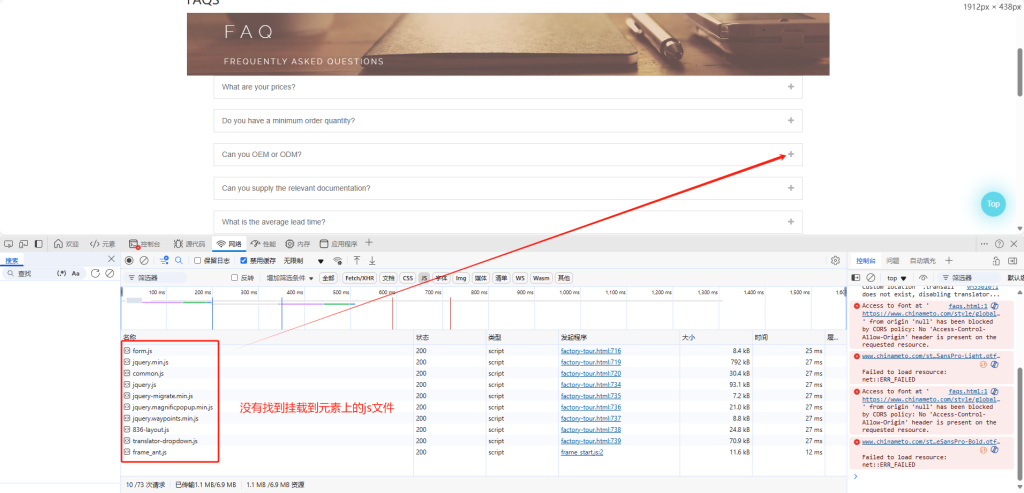Click the record network log button
The width and height of the screenshot is (1024, 493).
(x=129, y=261)
